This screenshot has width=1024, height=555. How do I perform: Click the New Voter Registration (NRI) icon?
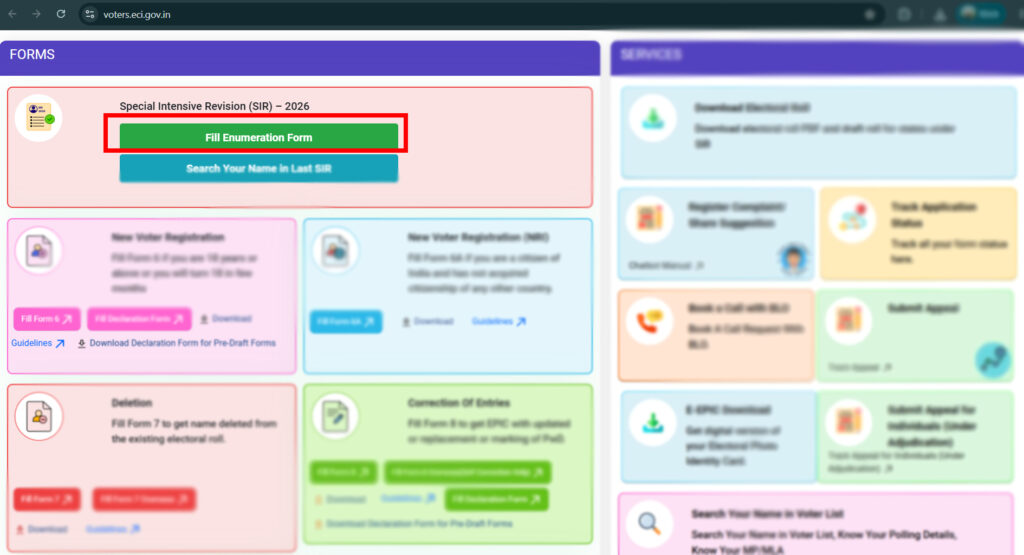coord(335,250)
